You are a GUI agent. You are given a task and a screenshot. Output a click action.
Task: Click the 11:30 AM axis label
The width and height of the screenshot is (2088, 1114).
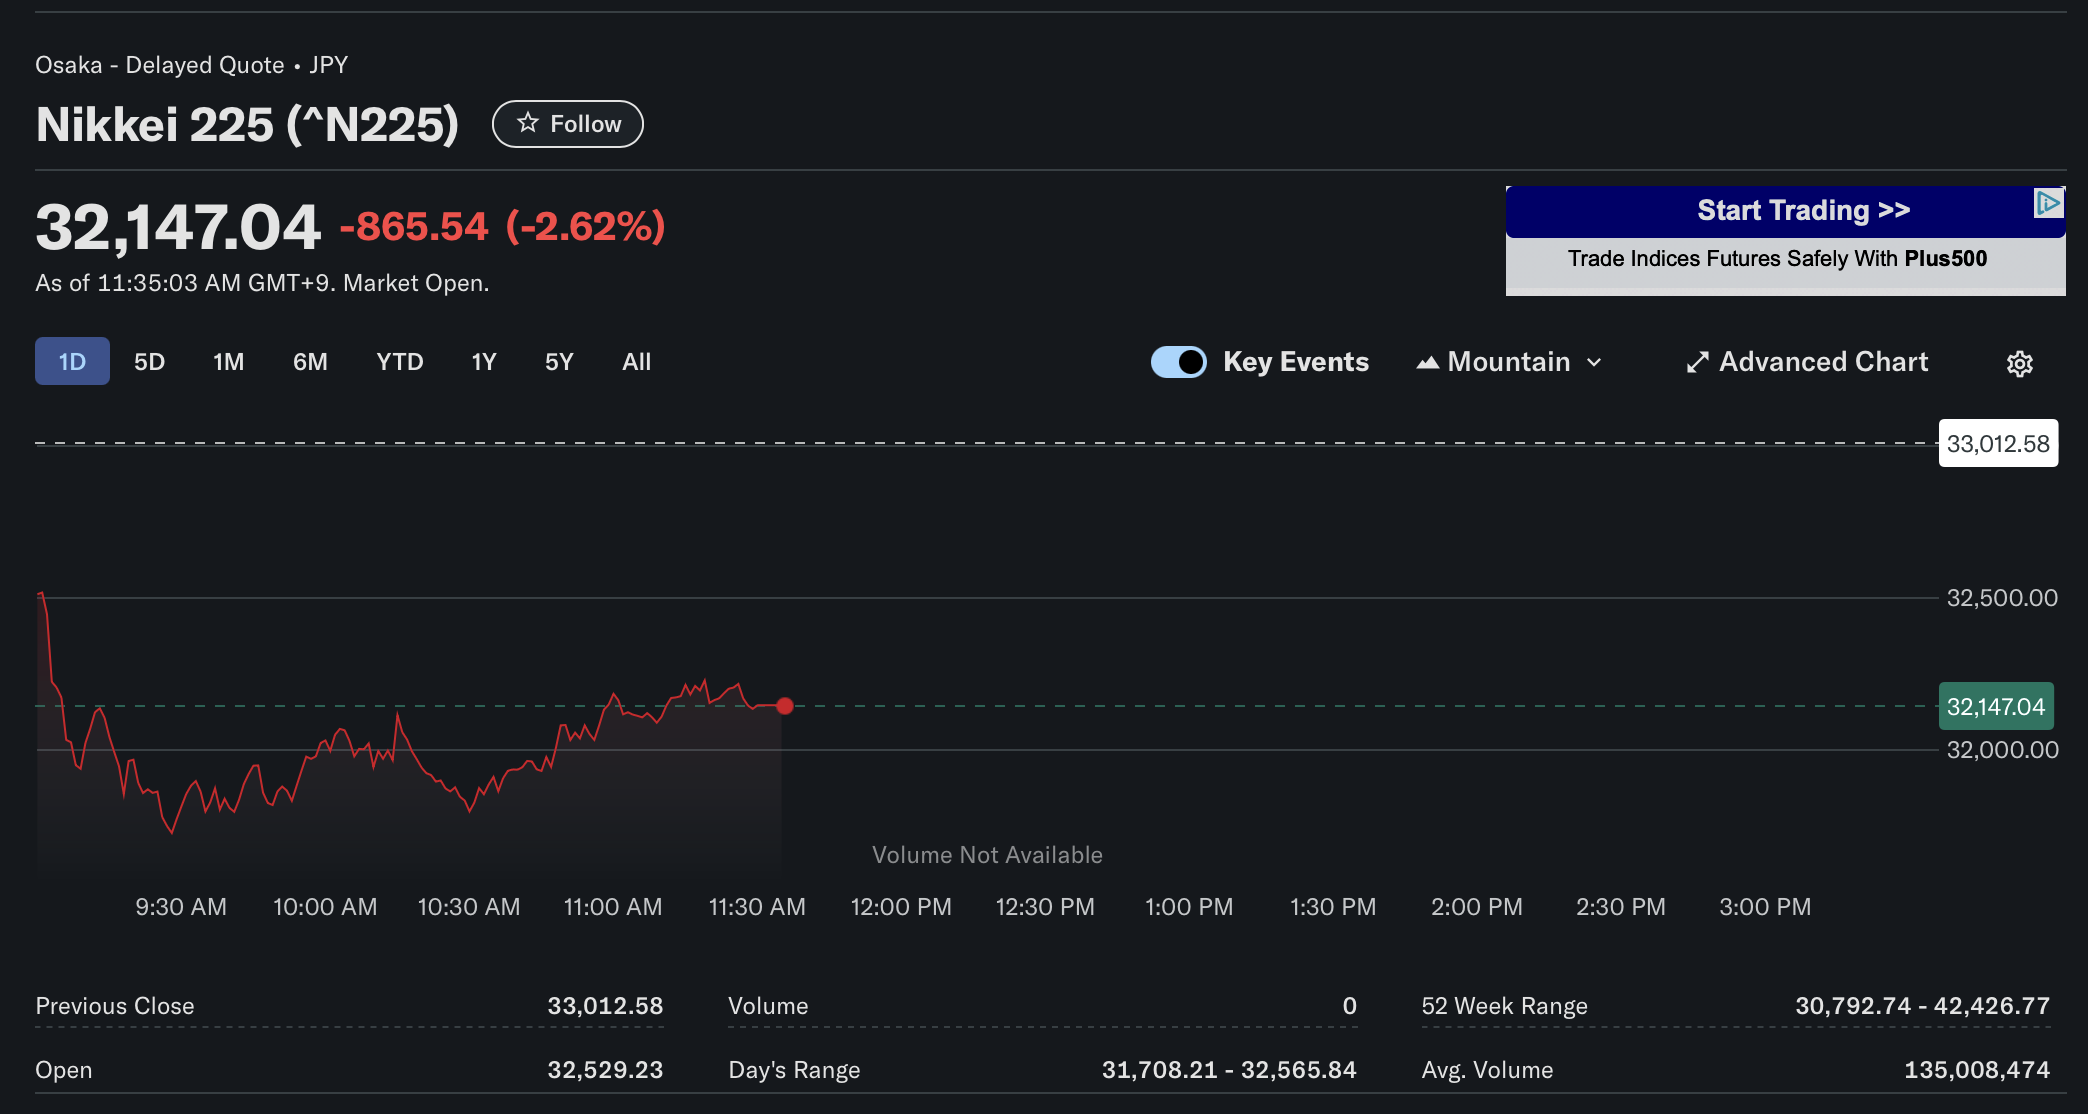[x=757, y=907]
